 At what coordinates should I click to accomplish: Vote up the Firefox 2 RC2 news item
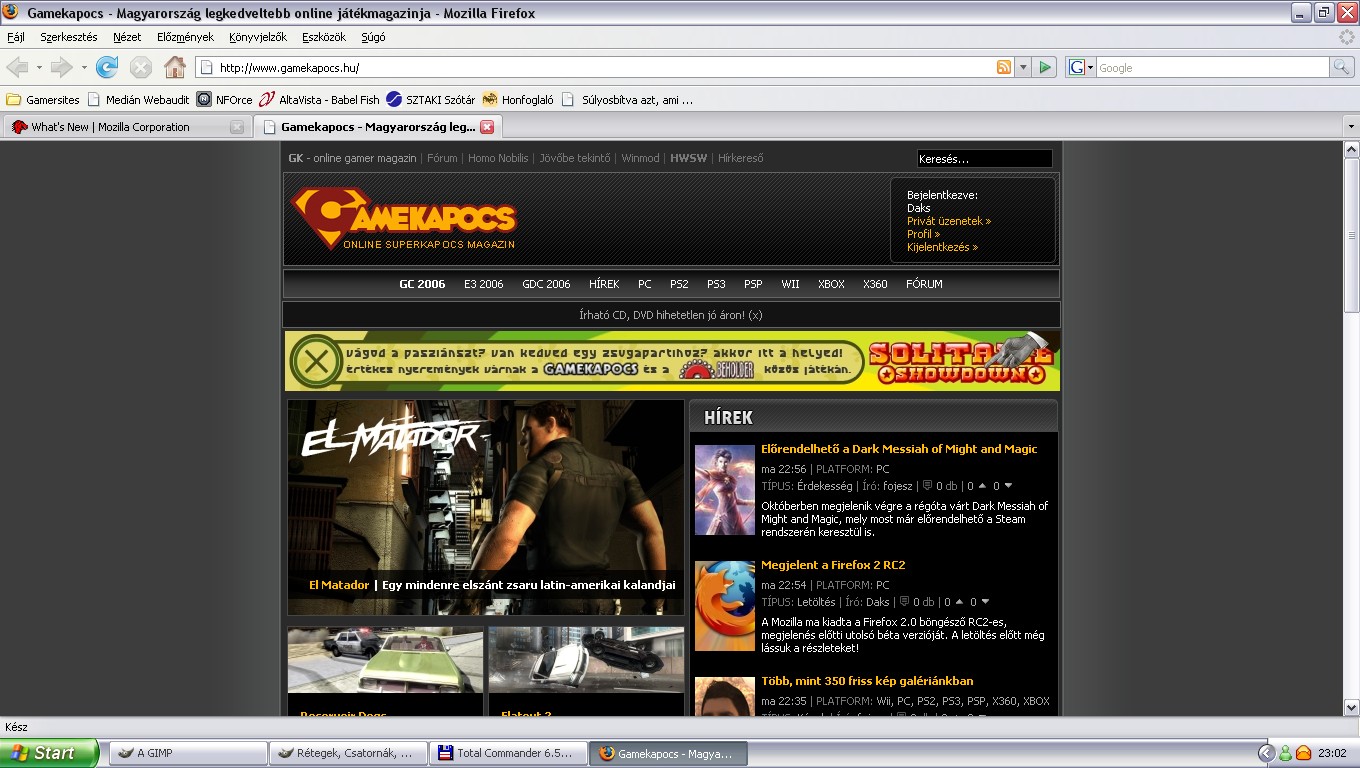tap(960, 602)
